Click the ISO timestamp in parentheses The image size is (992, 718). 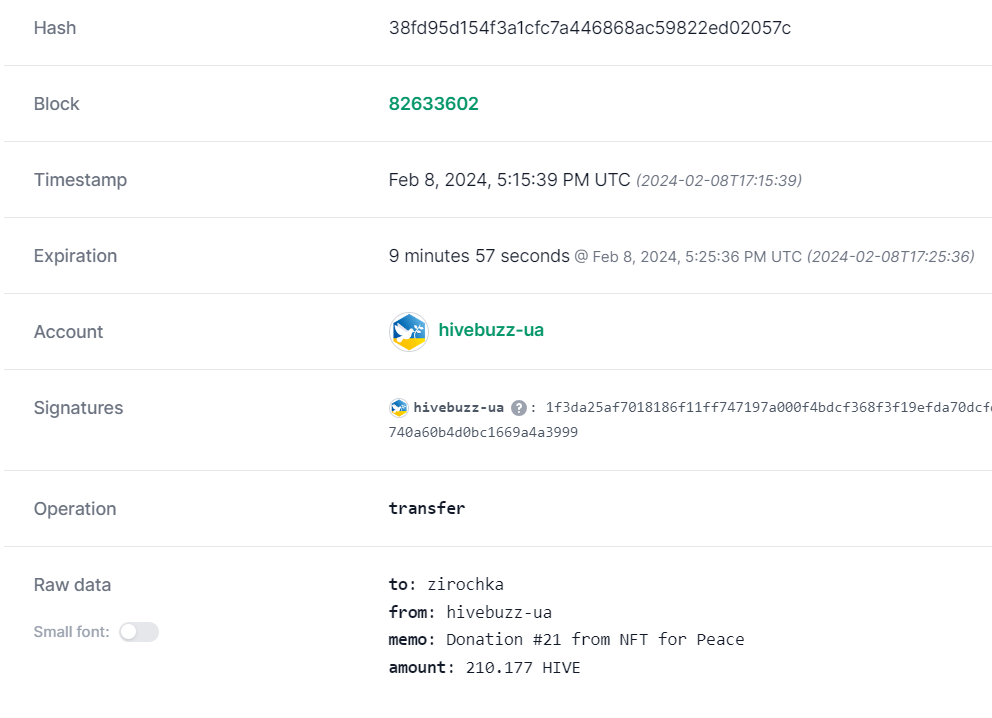coord(719,181)
